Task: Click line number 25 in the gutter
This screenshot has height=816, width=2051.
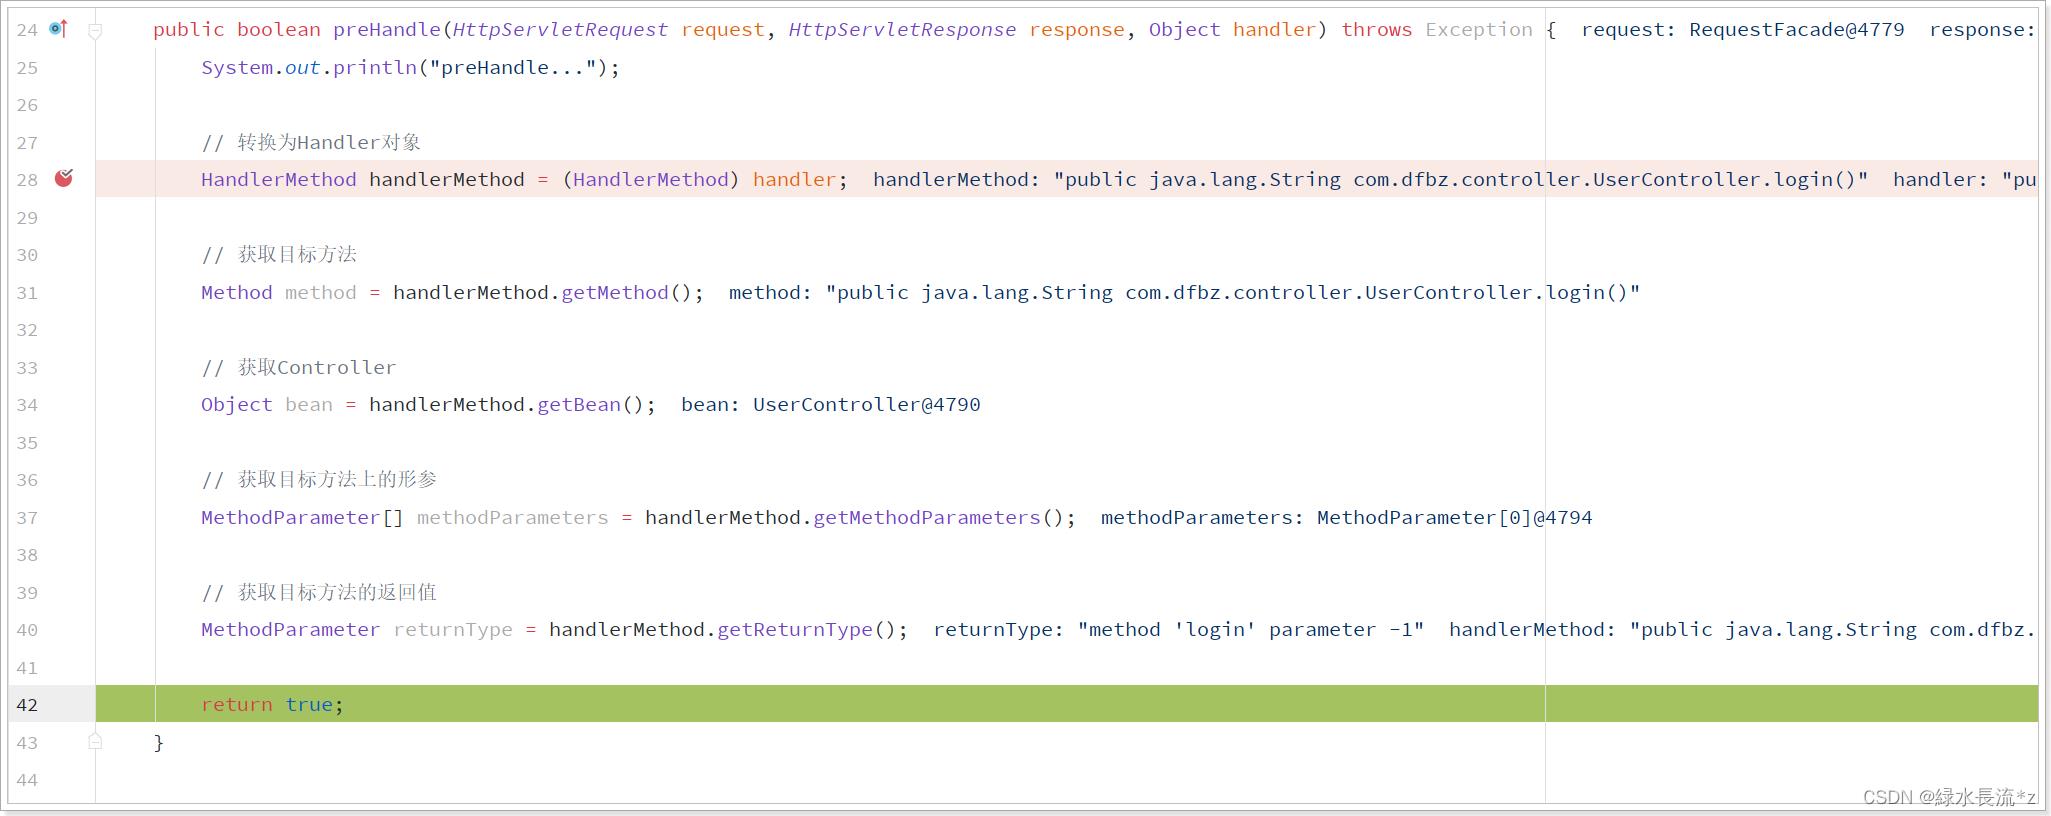Action: click(x=27, y=68)
